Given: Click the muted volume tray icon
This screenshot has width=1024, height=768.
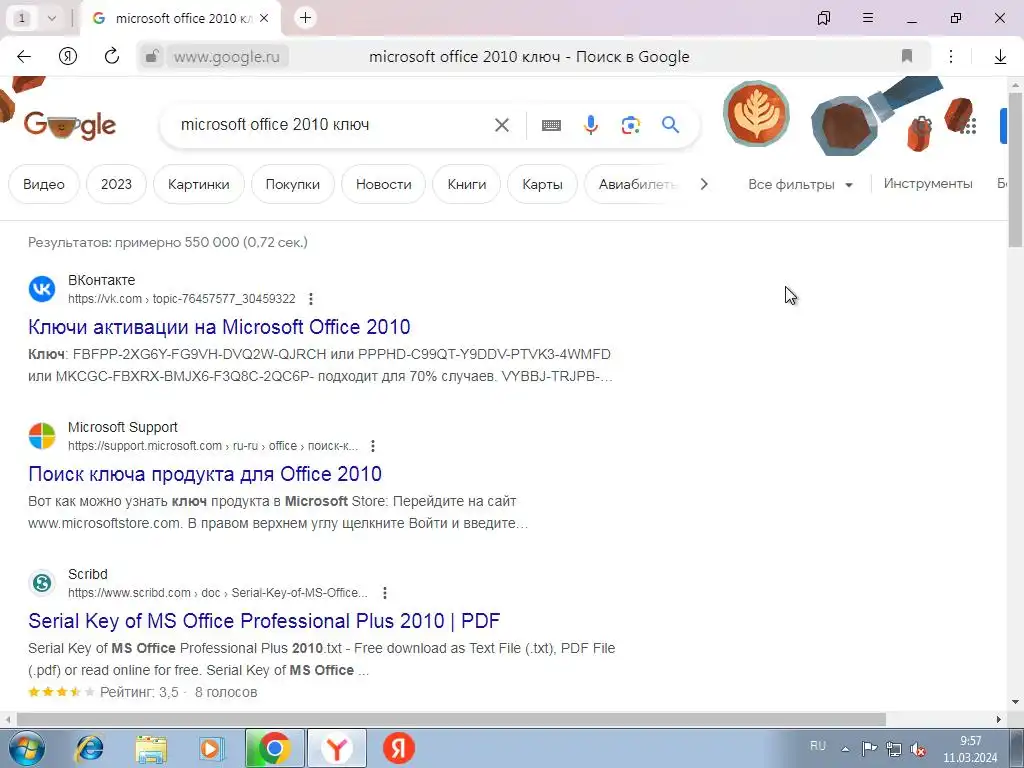Looking at the screenshot, I should coord(918,749).
